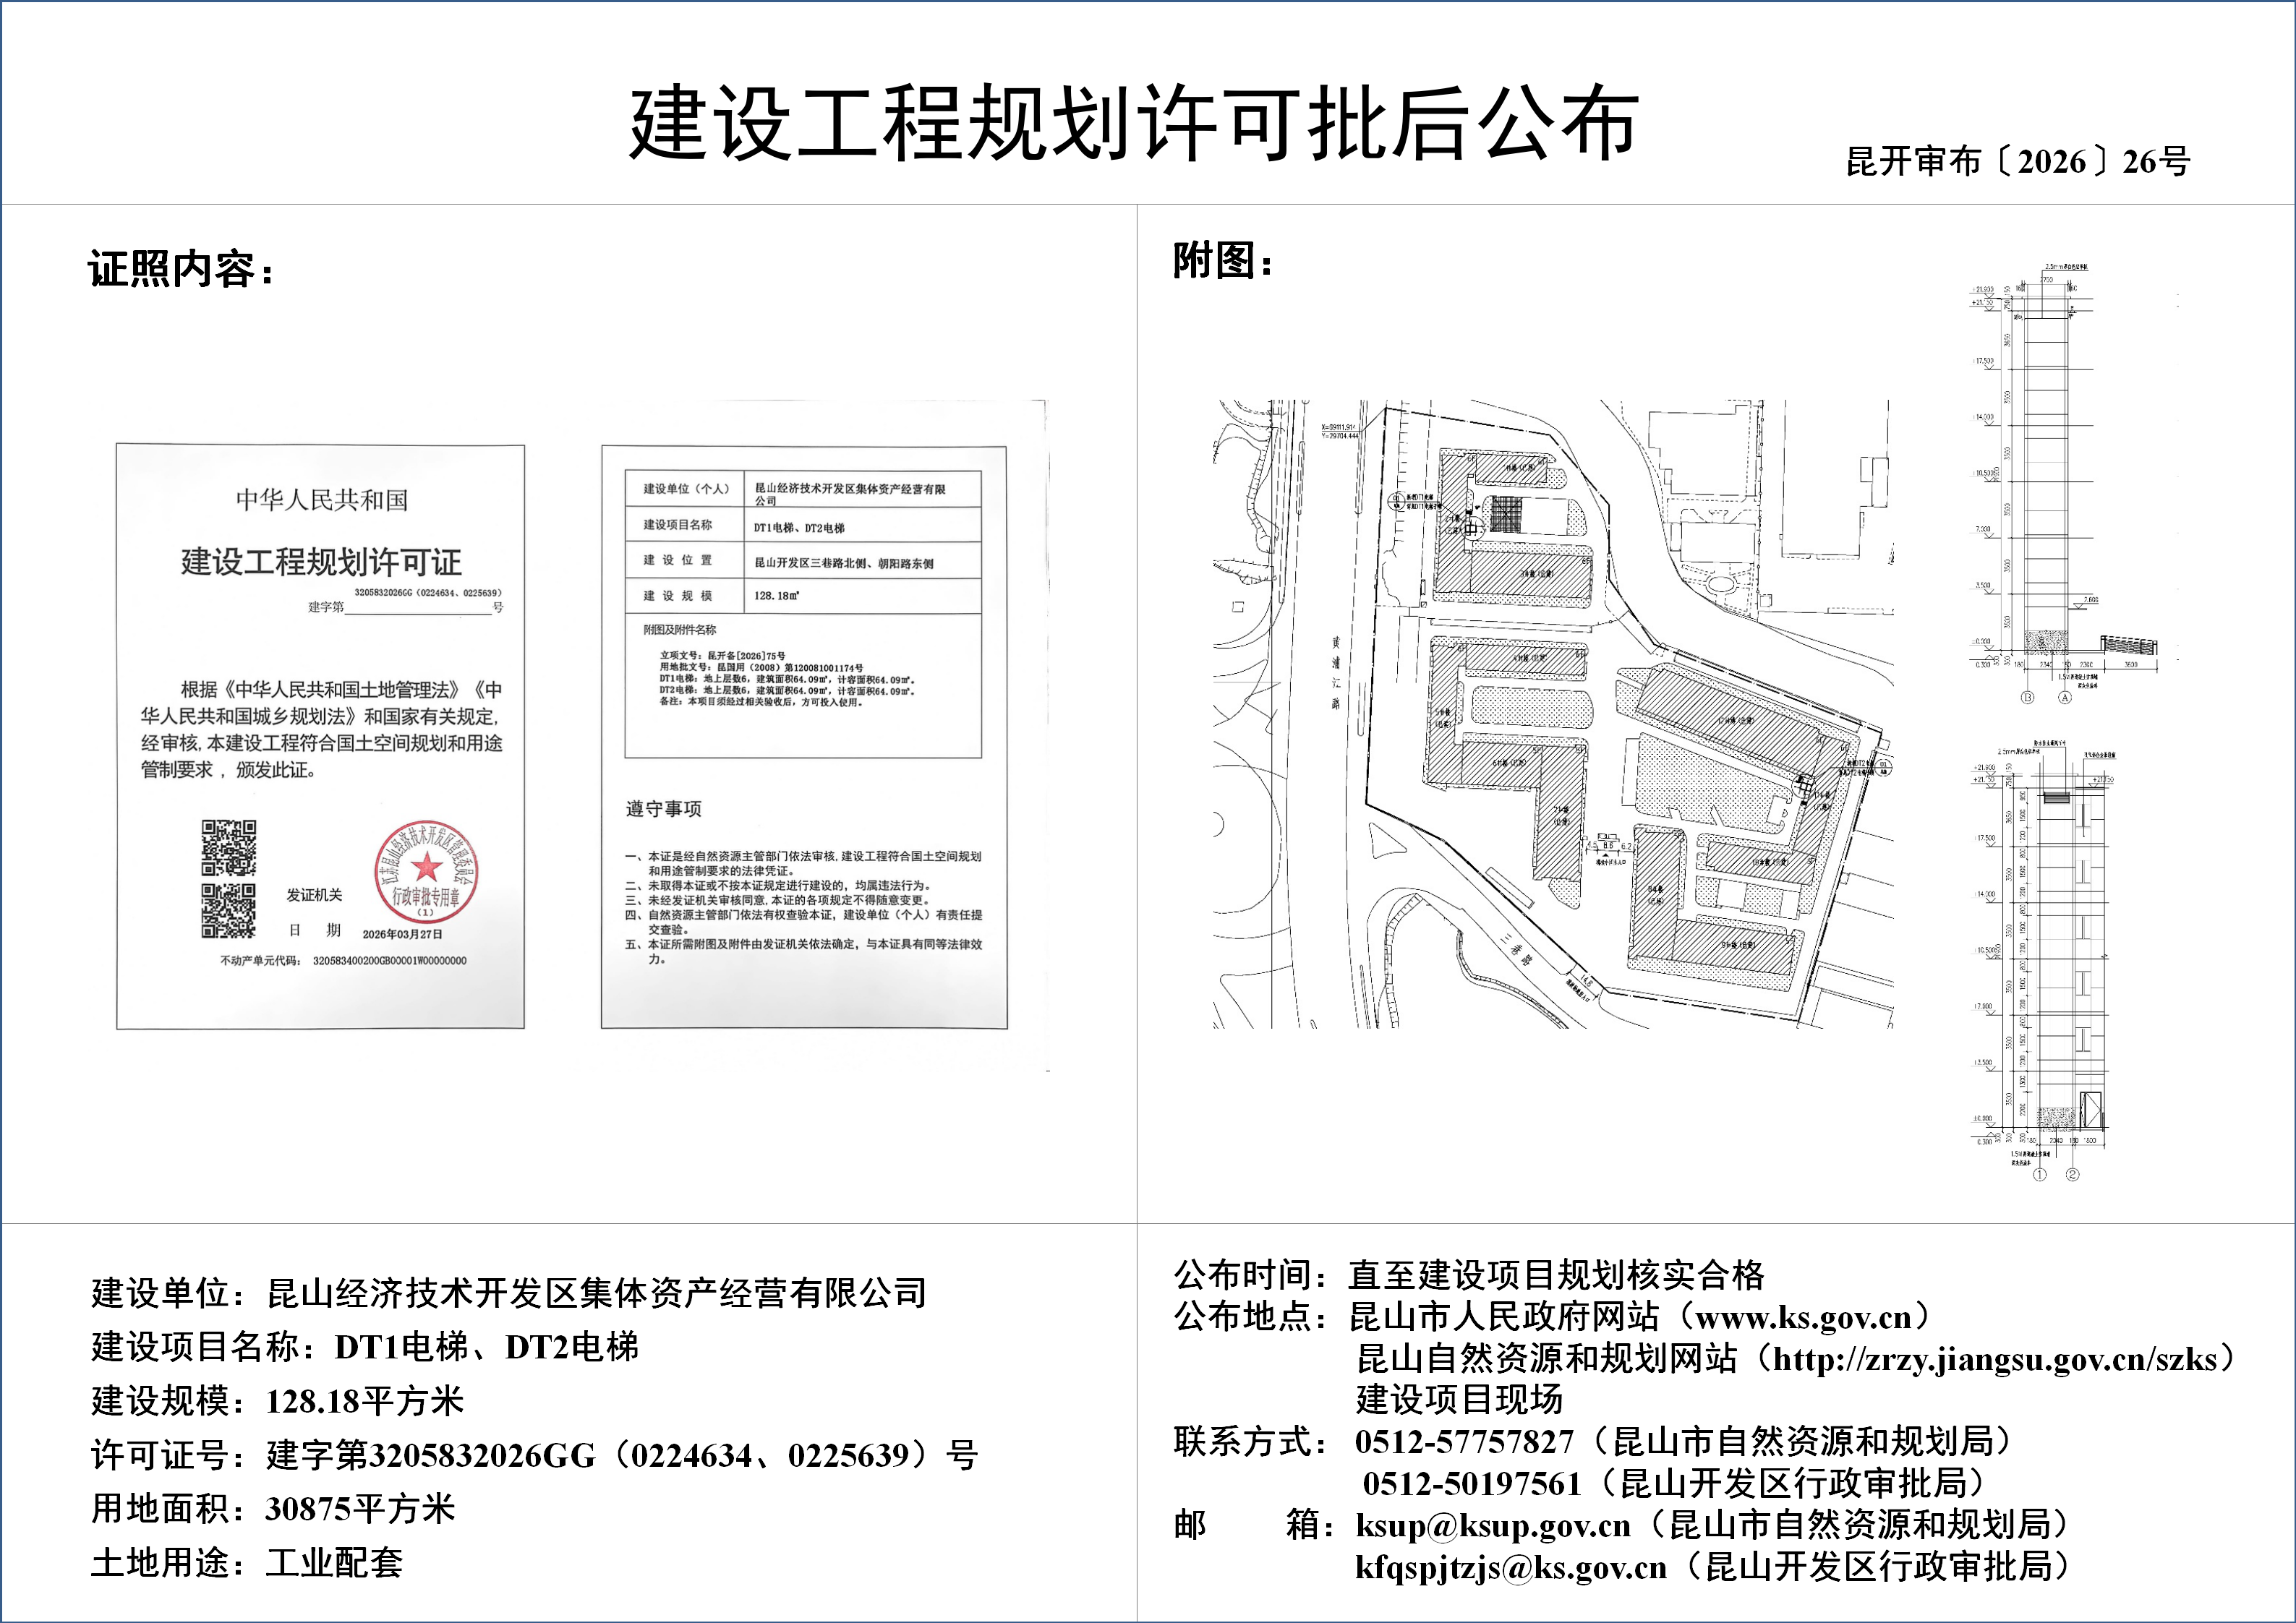Click the red official seal stamp
2296x1623 pixels.
pos(426,873)
